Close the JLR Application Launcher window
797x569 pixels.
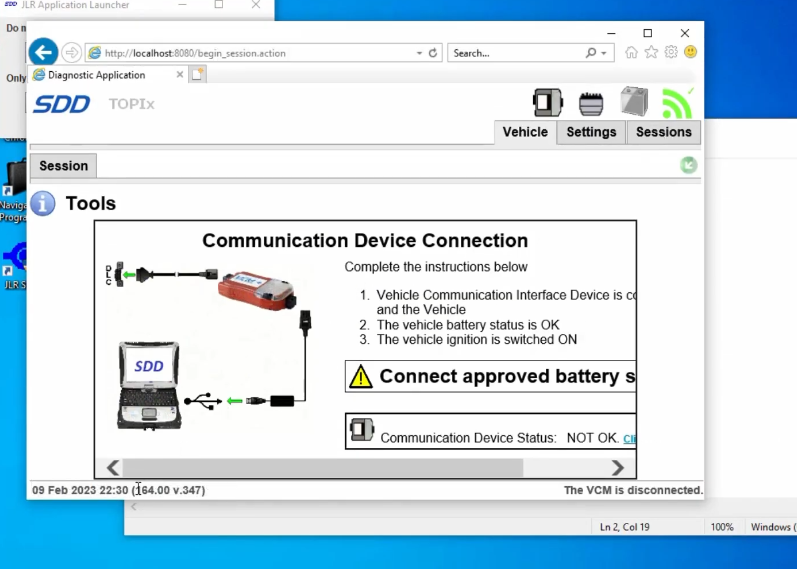[256, 5]
